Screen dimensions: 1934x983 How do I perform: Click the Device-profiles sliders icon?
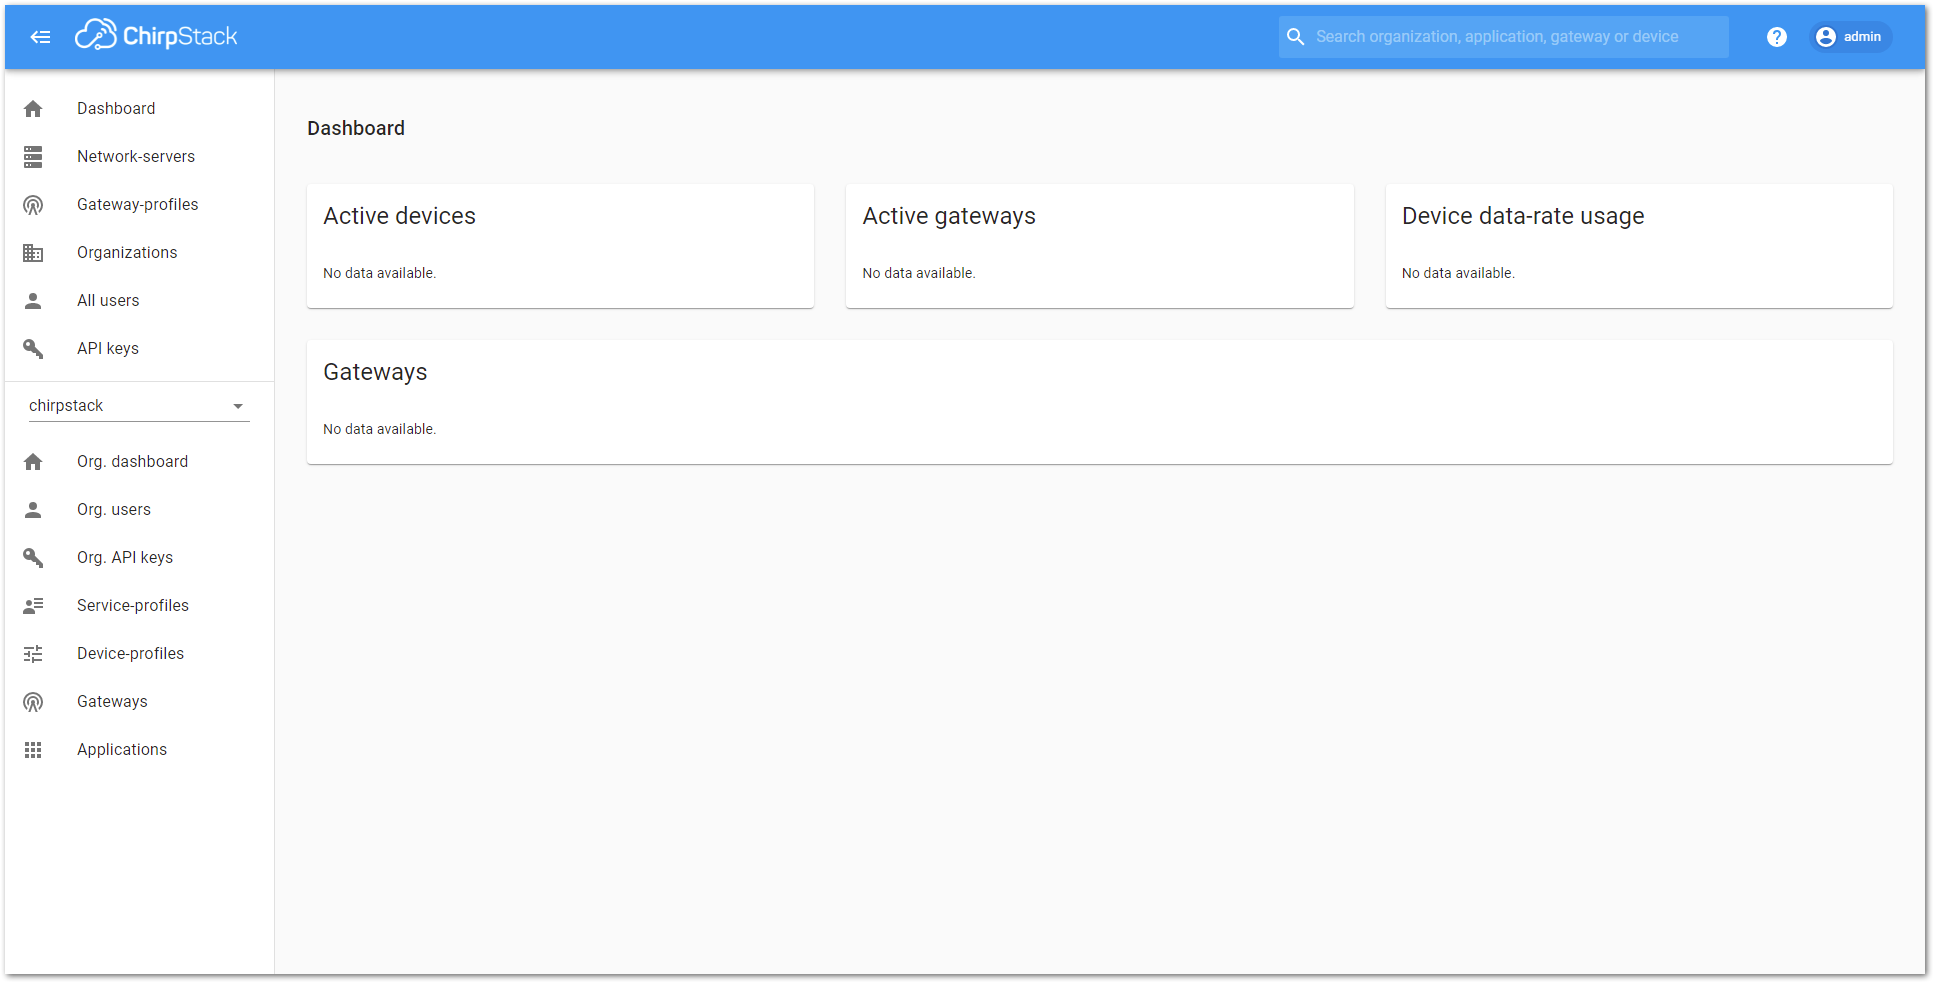pyautogui.click(x=33, y=654)
